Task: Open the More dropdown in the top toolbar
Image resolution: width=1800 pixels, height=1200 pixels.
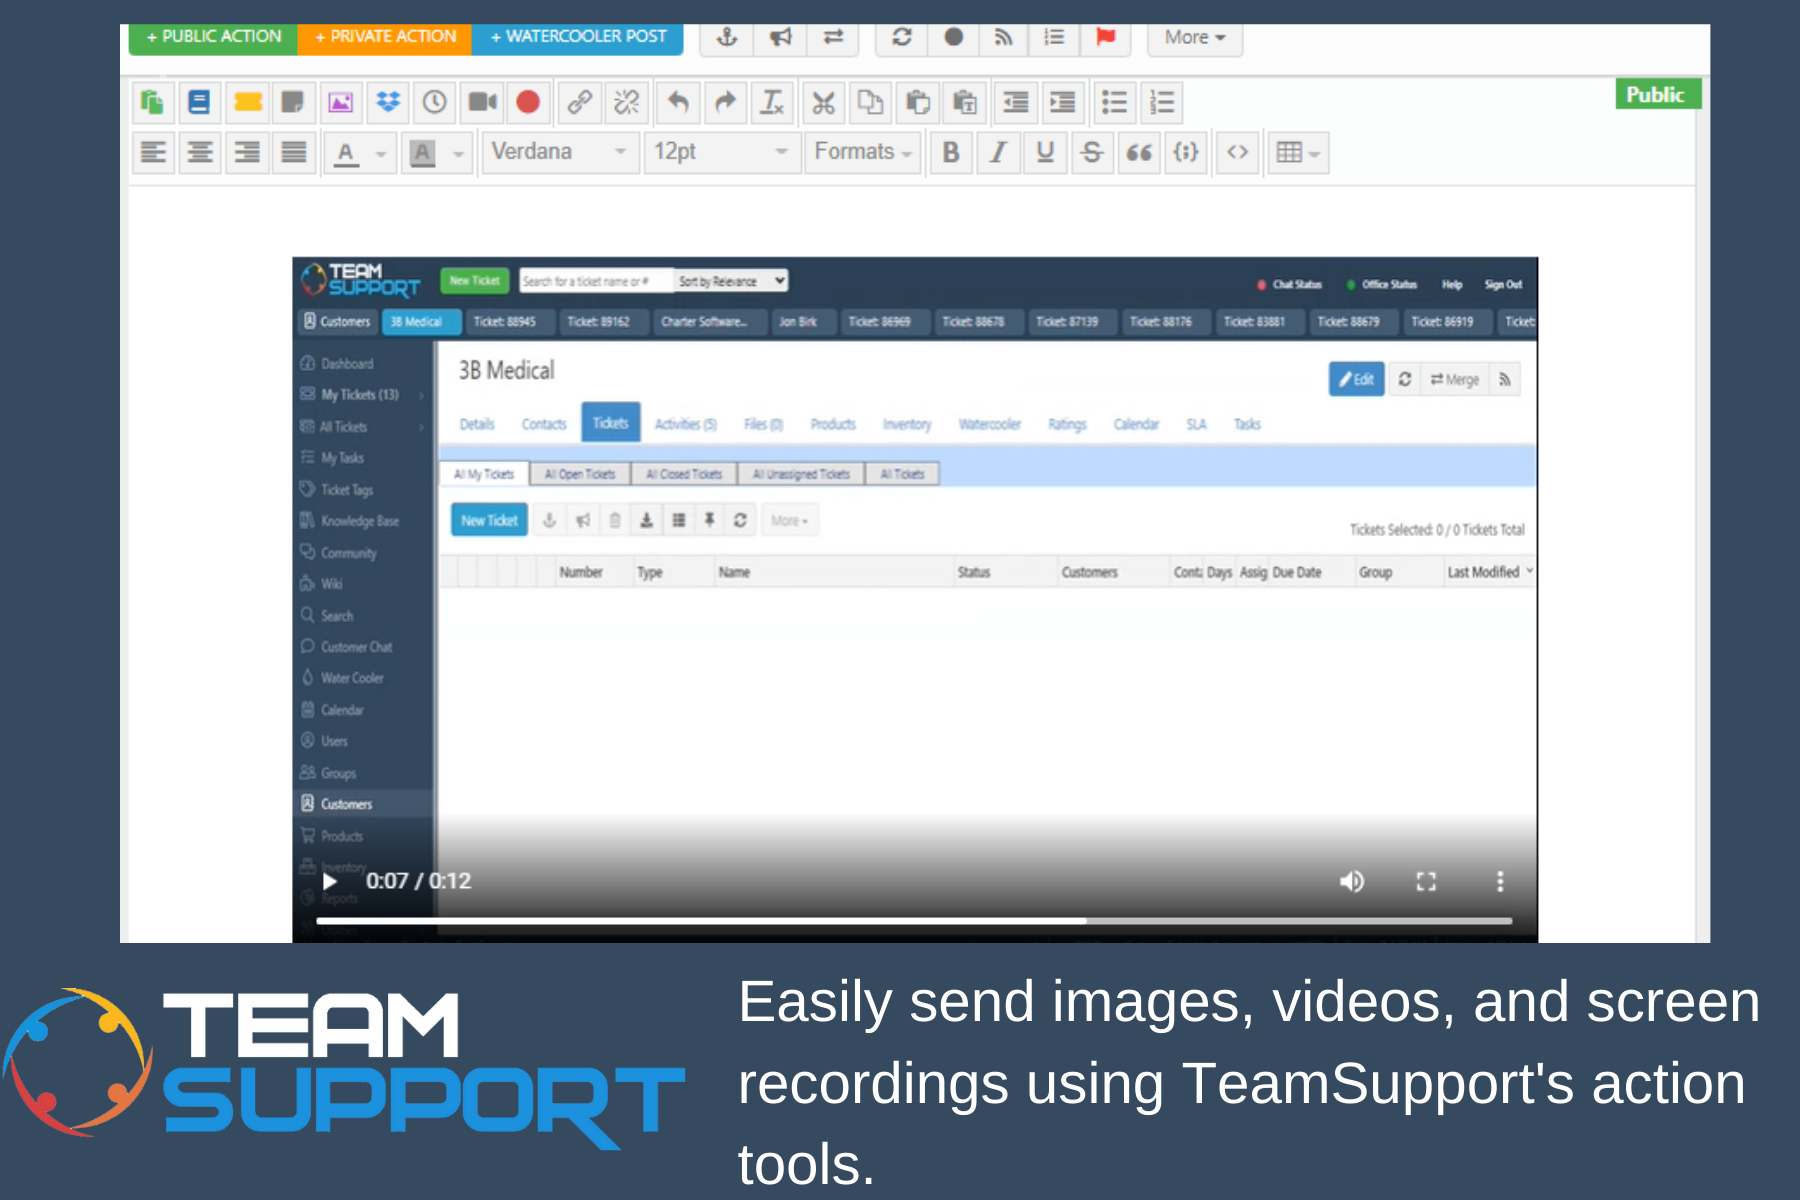Action: [x=1195, y=38]
